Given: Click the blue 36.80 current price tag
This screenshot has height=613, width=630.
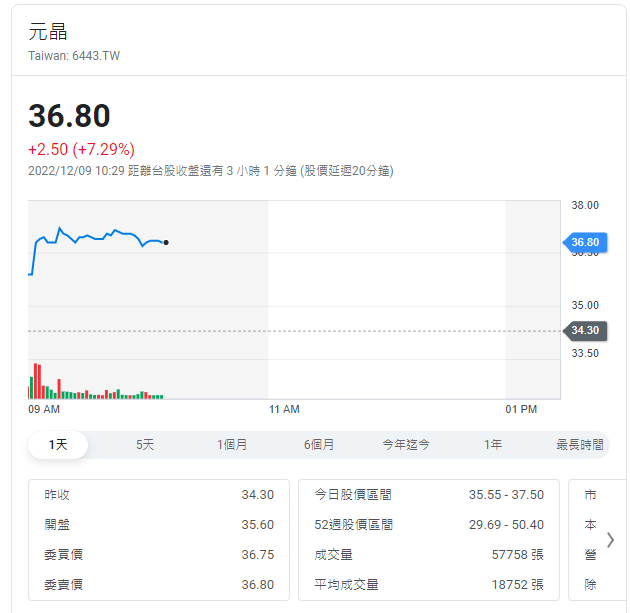Looking at the screenshot, I should tap(585, 242).
